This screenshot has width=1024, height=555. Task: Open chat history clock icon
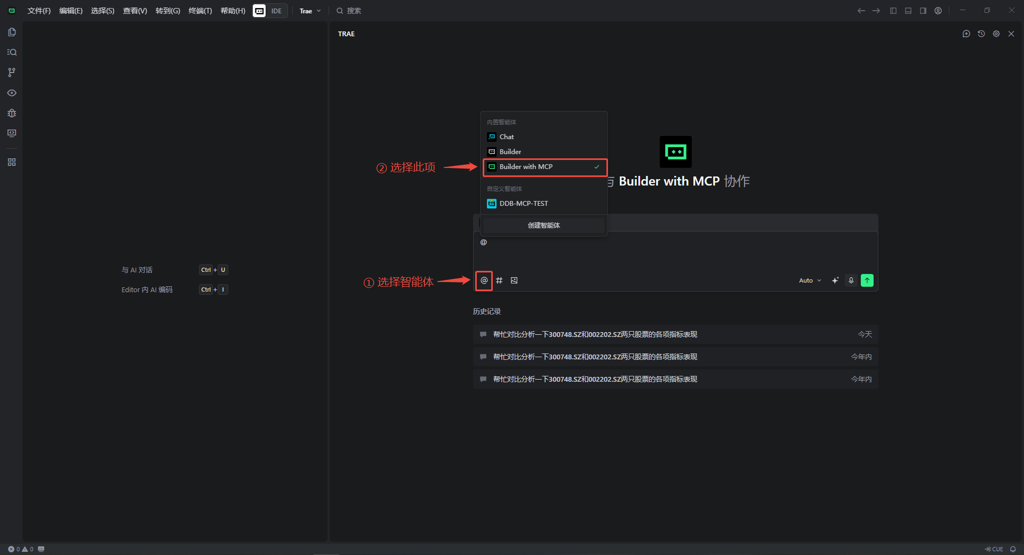click(981, 34)
